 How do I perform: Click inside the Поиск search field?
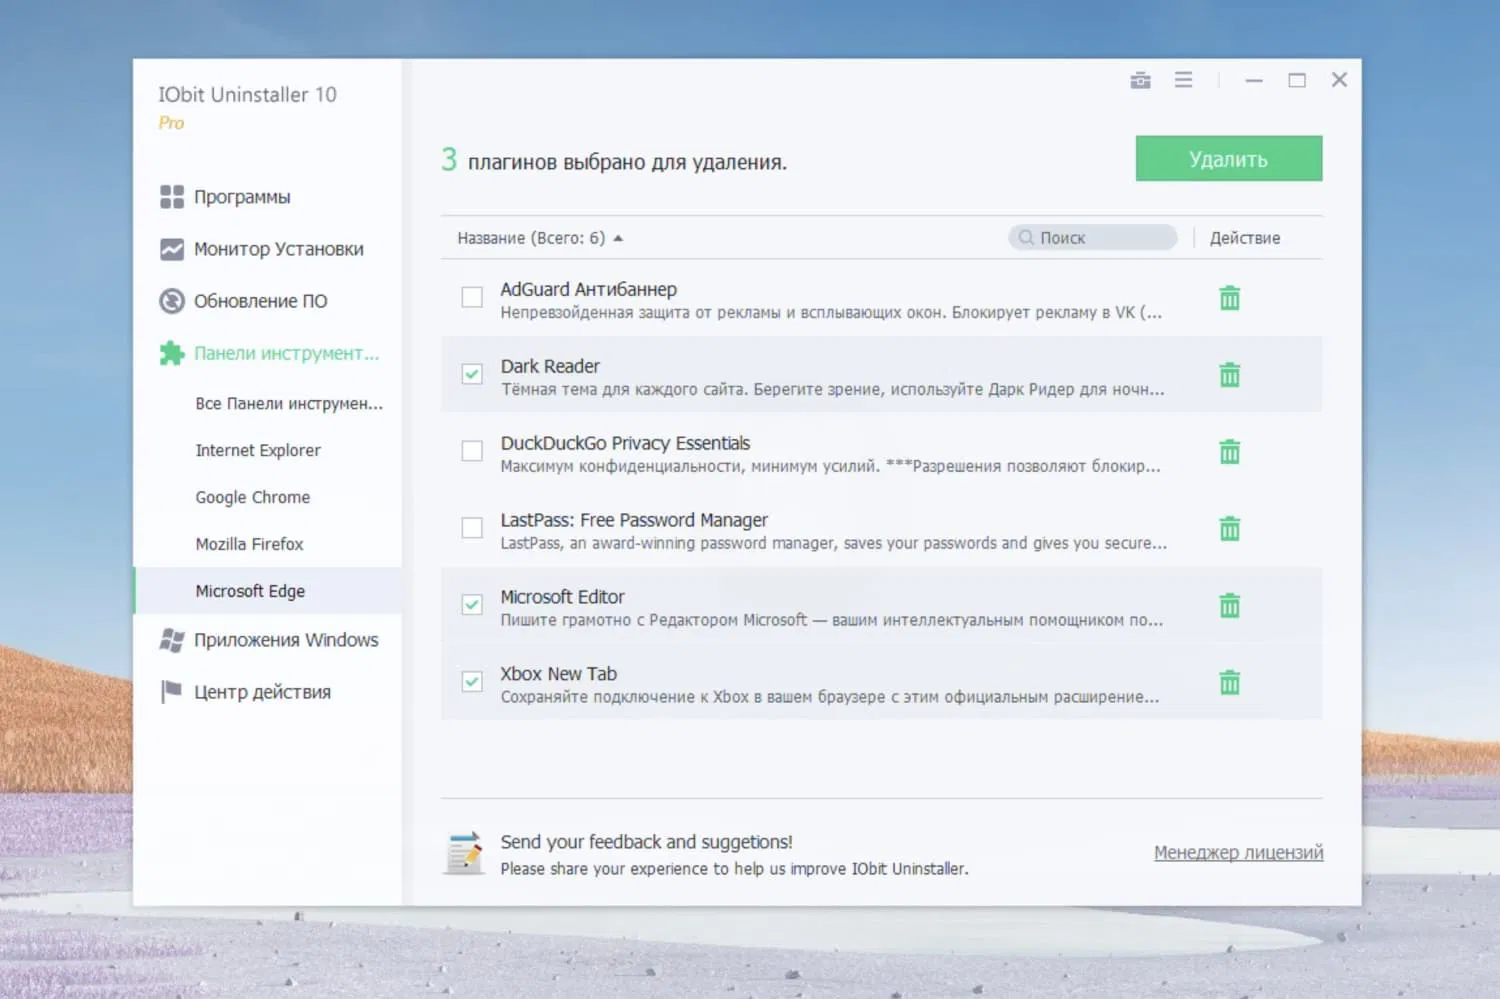point(1092,237)
